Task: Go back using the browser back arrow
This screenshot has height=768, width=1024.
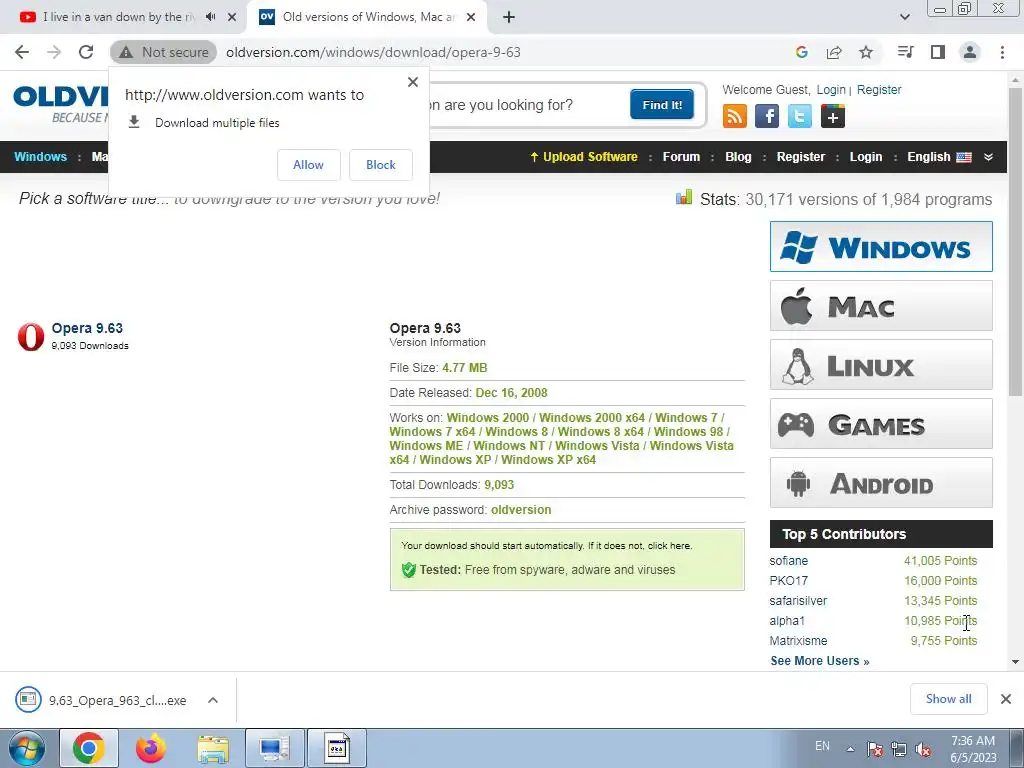Action: tap(22, 52)
